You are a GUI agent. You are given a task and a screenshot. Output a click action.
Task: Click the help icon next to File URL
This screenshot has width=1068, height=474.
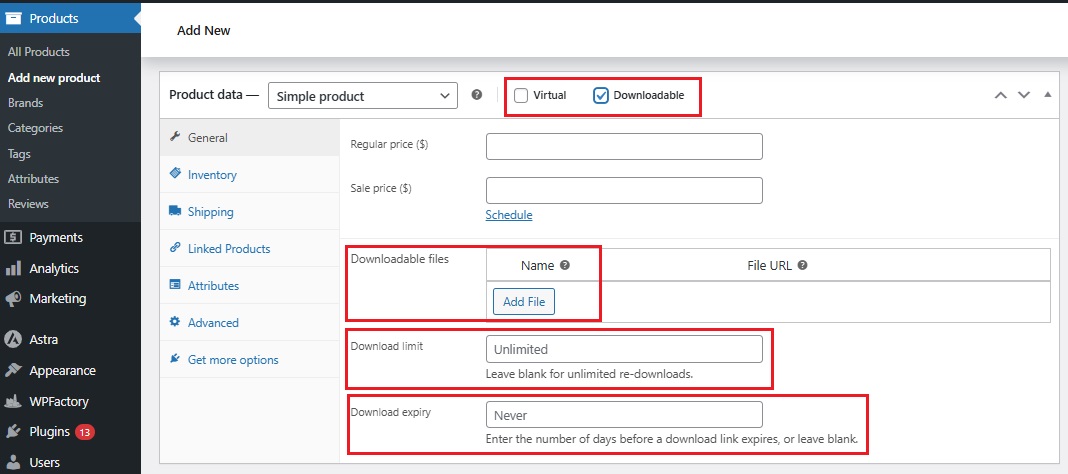802,266
